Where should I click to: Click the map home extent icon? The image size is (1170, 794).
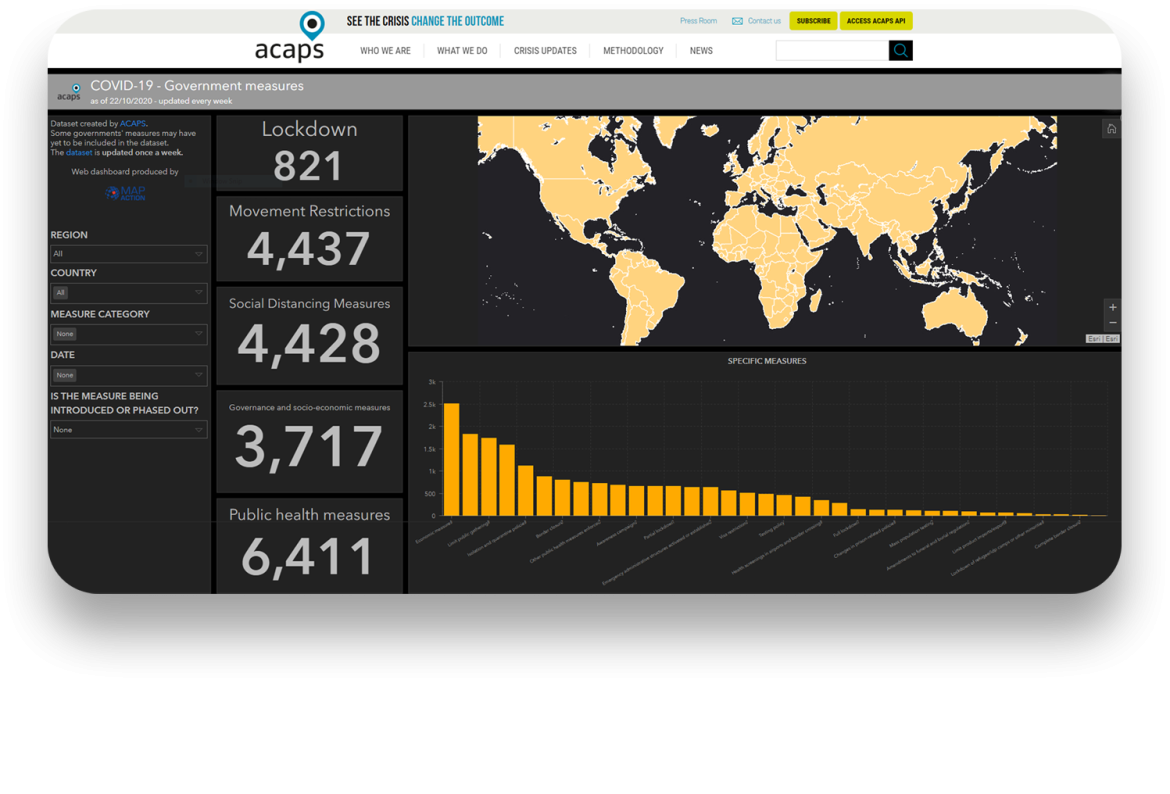coord(1111,129)
